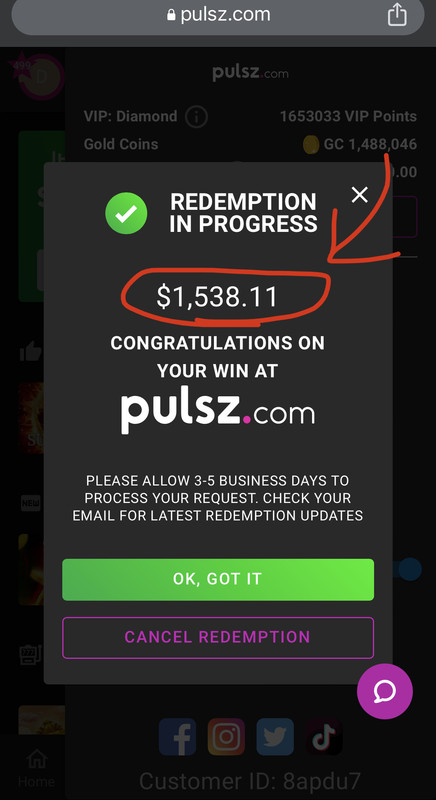This screenshot has height=800, width=436.
Task: Click the VIP Diamond info icon
Action: pyautogui.click(x=196, y=117)
